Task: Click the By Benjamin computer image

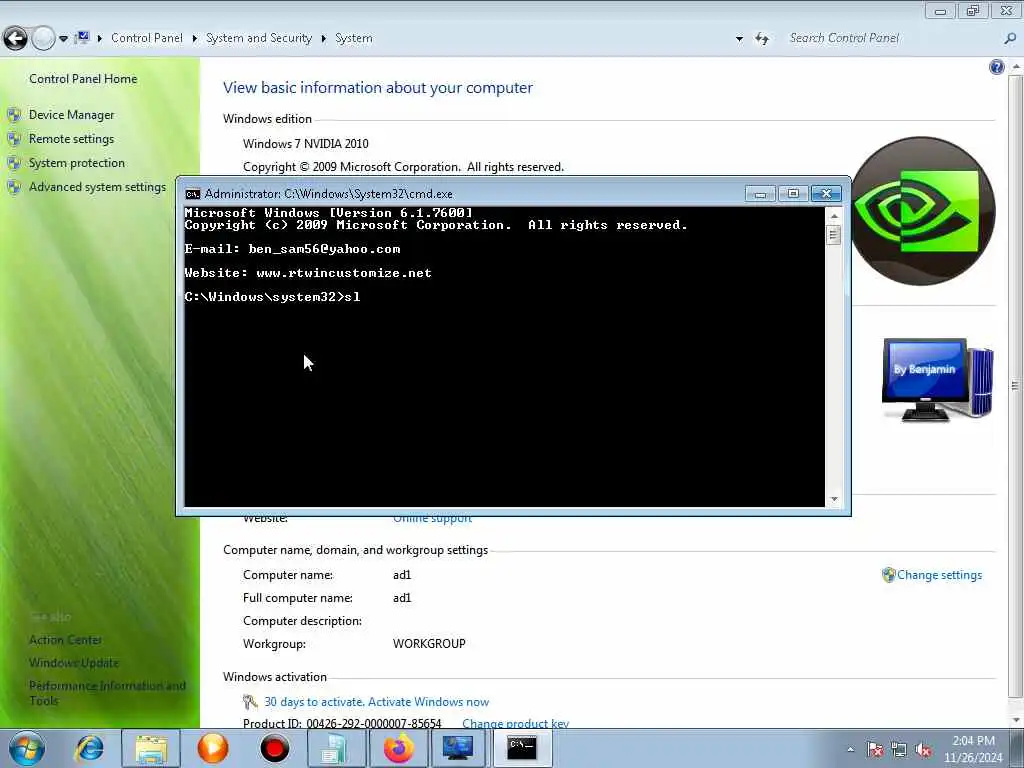Action: (937, 380)
